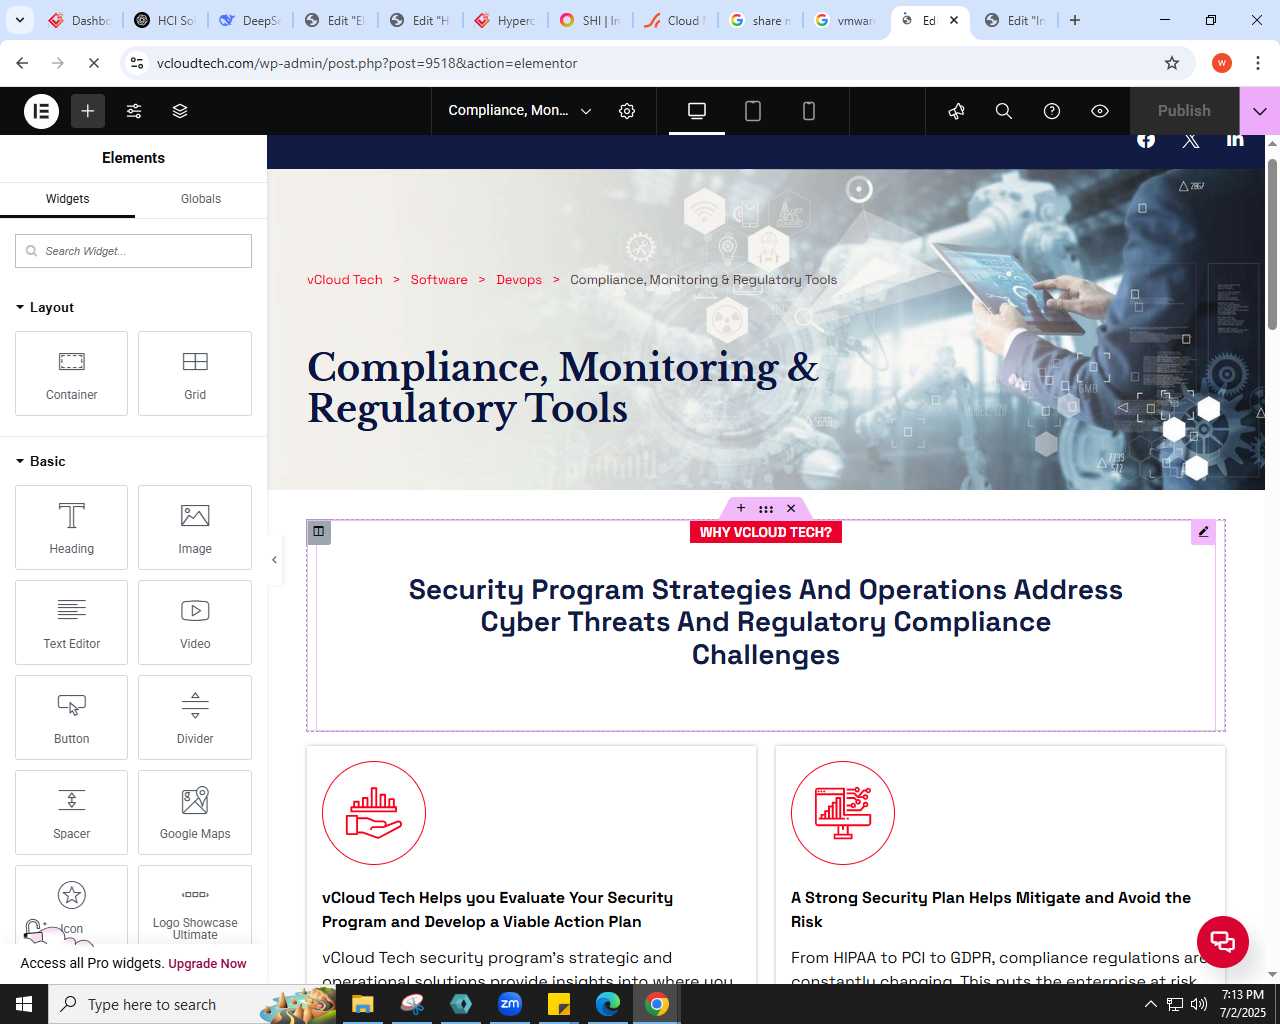Bookmark page with the star icon
Image resolution: width=1280 pixels, height=1024 pixels.
pos(1172,63)
